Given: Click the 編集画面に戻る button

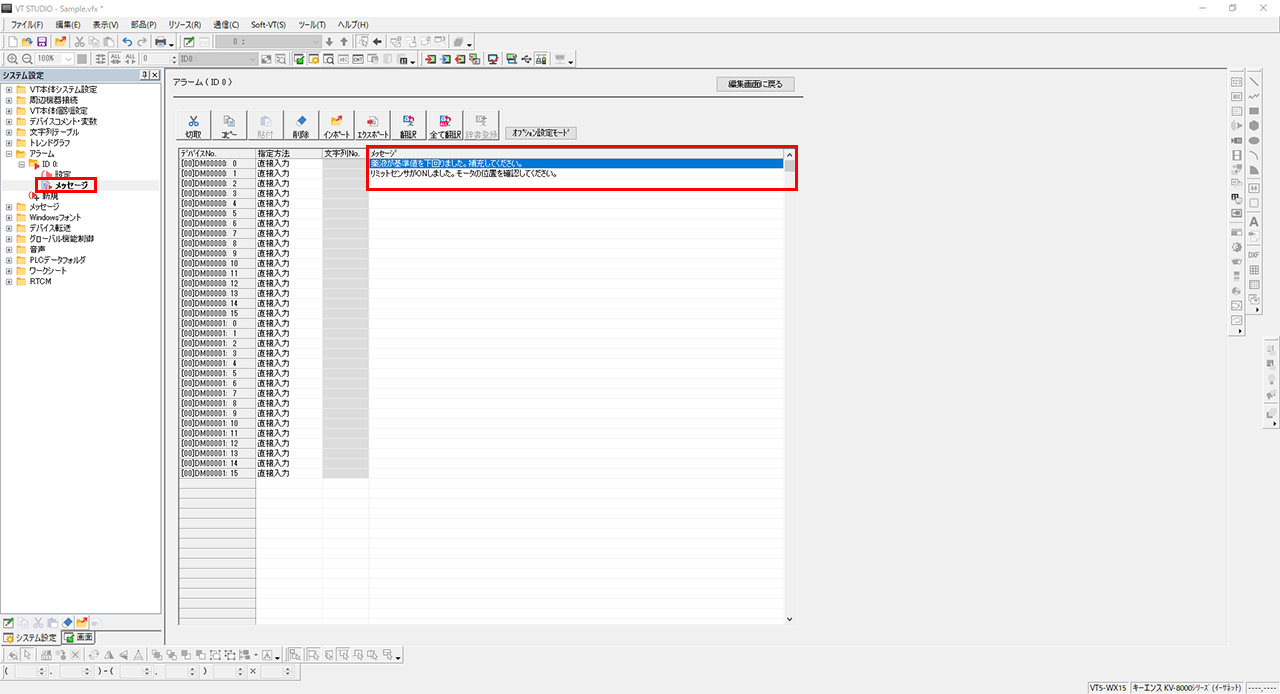Looking at the screenshot, I should pyautogui.click(x=755, y=84).
